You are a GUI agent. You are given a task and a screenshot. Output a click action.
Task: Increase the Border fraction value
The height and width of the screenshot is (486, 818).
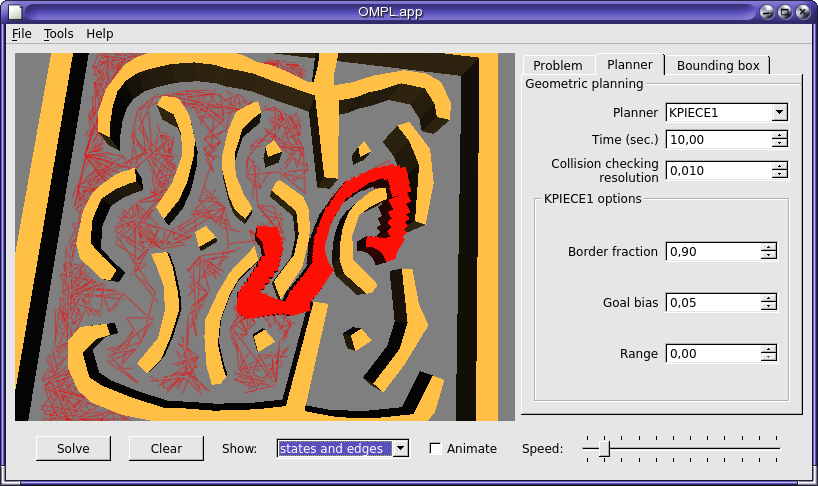(768, 247)
